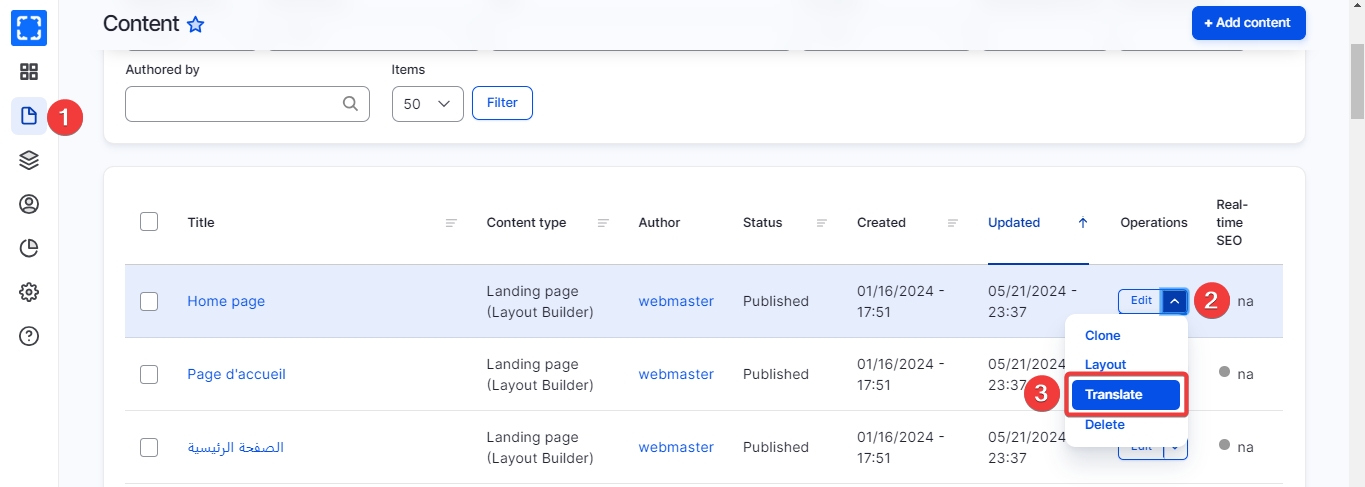Open the Configuration gear icon in sidebar
The image size is (1365, 487).
point(29,292)
